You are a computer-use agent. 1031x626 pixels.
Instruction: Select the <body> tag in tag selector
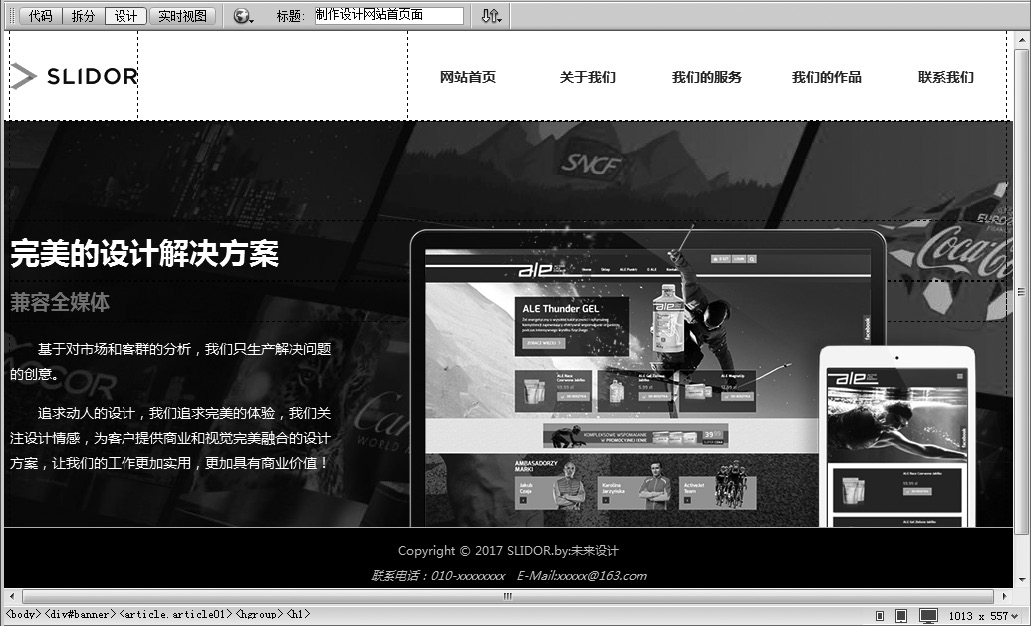pyautogui.click(x=24, y=615)
